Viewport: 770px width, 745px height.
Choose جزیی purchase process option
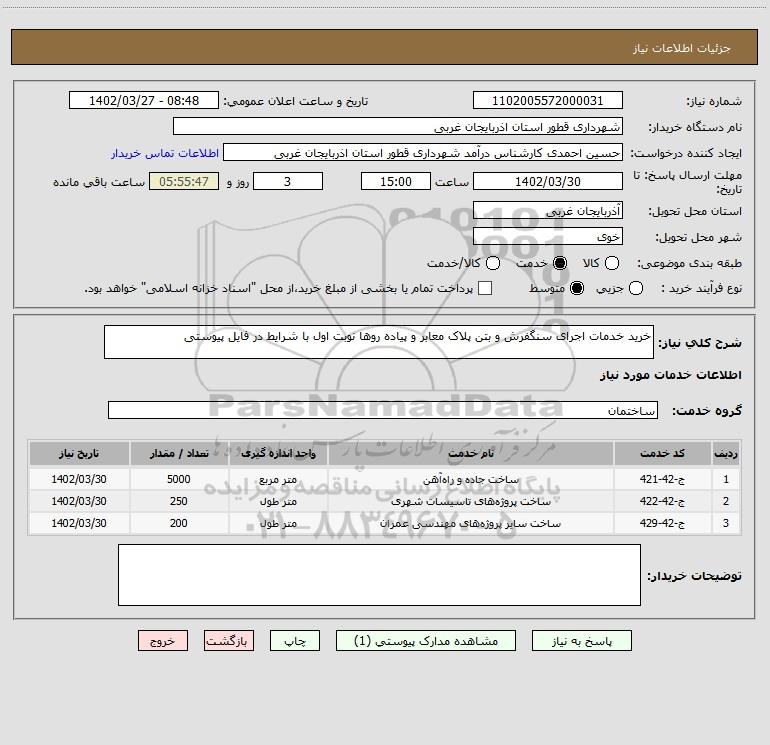pos(635,288)
